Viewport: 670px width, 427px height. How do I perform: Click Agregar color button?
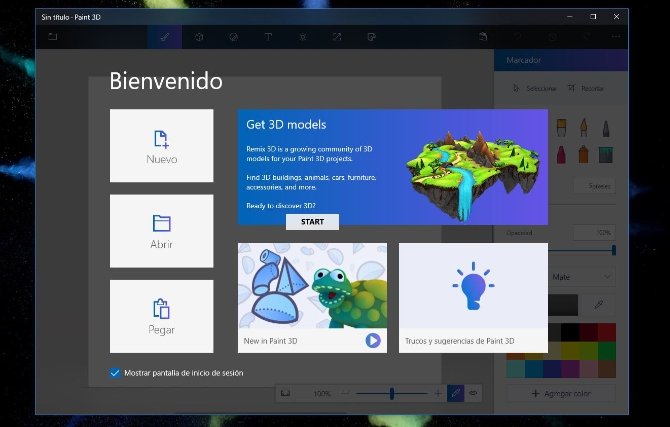(x=561, y=393)
